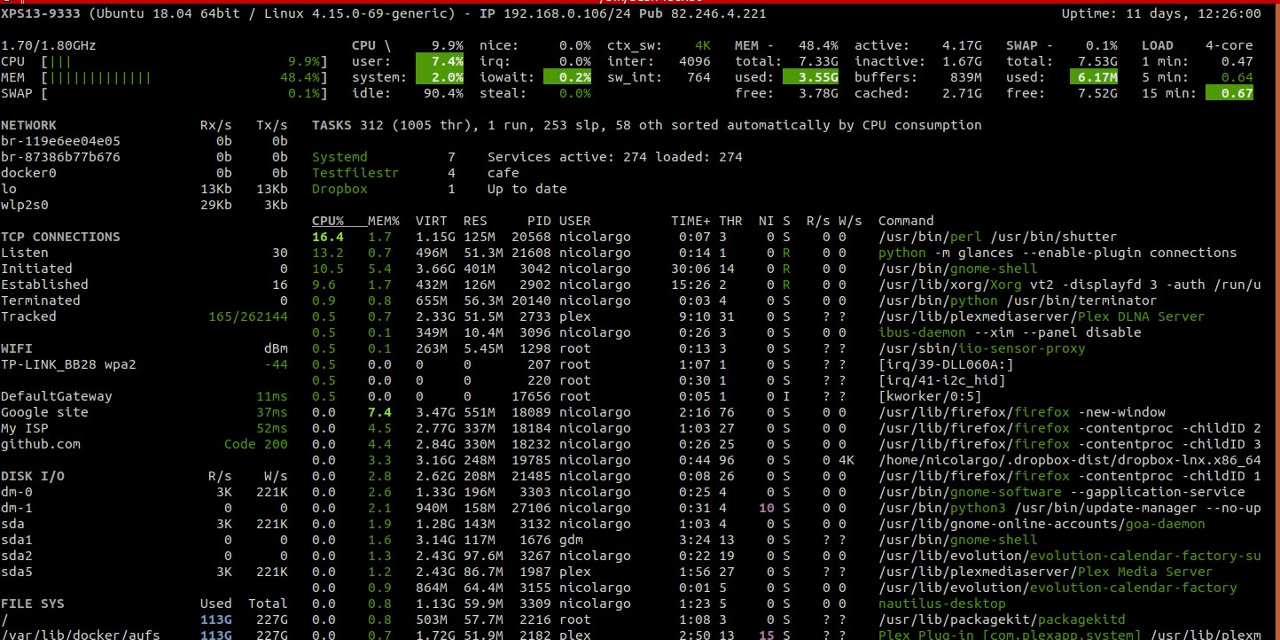Viewport: 1280px width, 640px height.
Task: Click the Established connections row
Action: pyautogui.click(x=144, y=285)
